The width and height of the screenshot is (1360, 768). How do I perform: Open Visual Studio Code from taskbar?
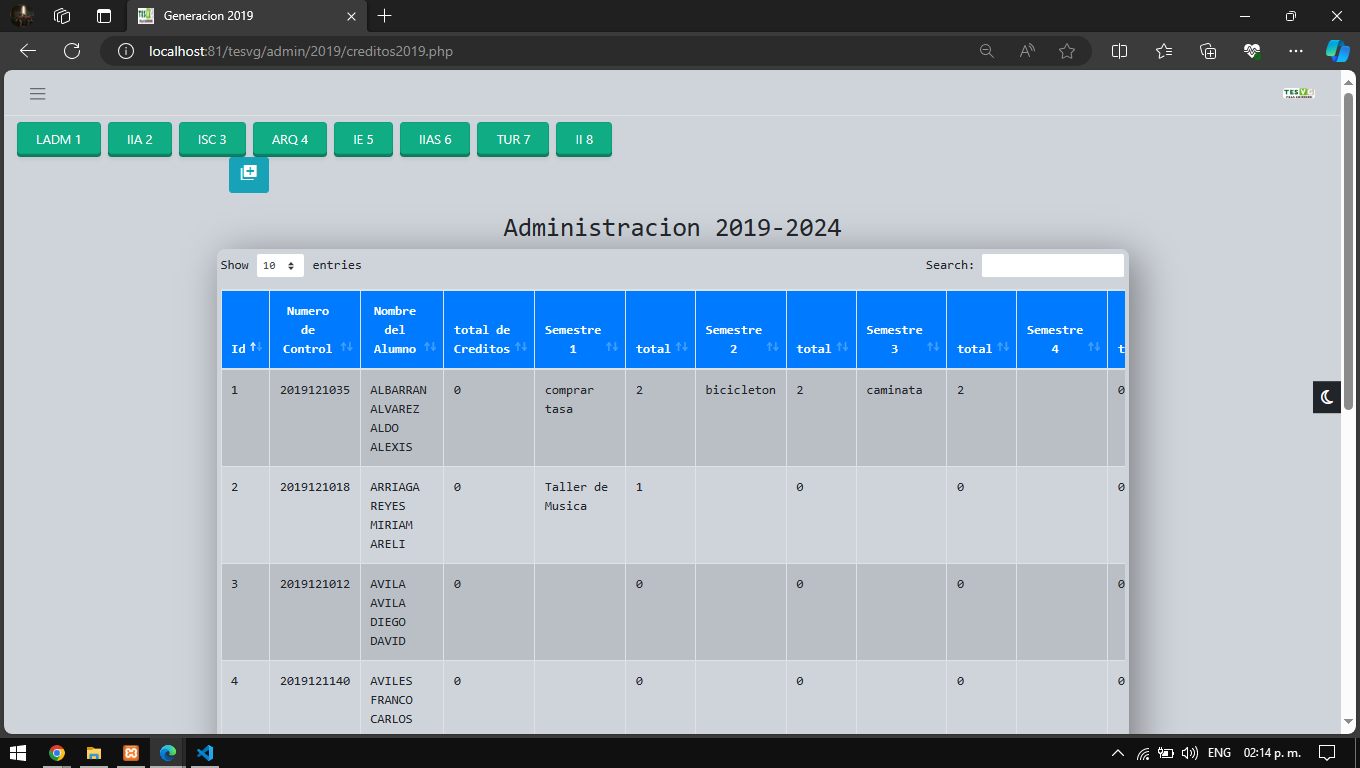coord(205,753)
